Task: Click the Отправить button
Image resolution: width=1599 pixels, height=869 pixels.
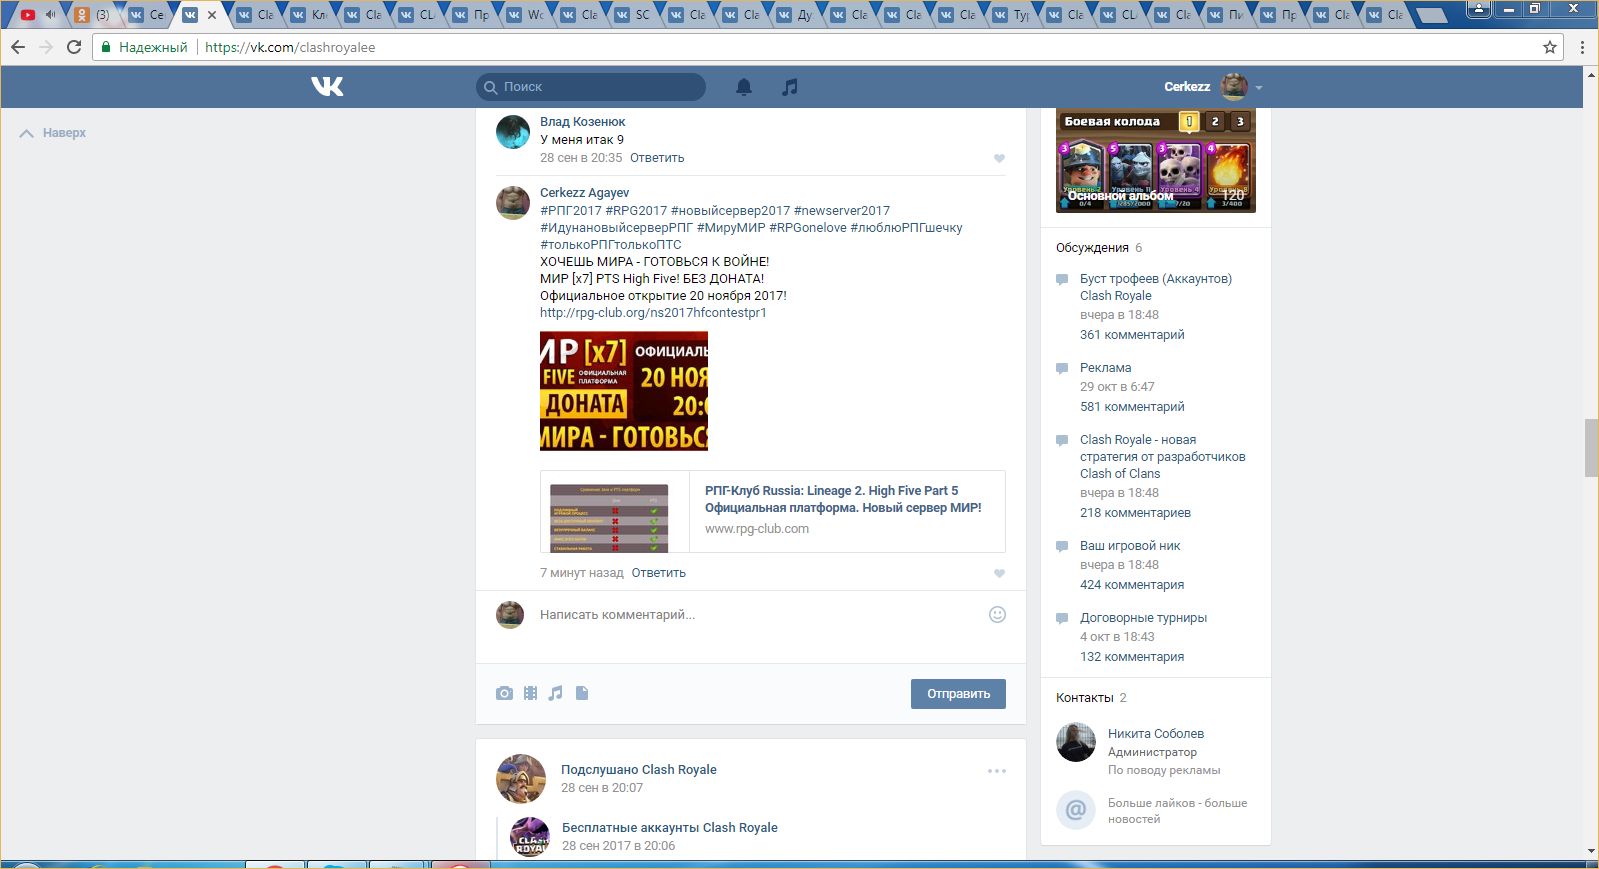Action: point(958,694)
